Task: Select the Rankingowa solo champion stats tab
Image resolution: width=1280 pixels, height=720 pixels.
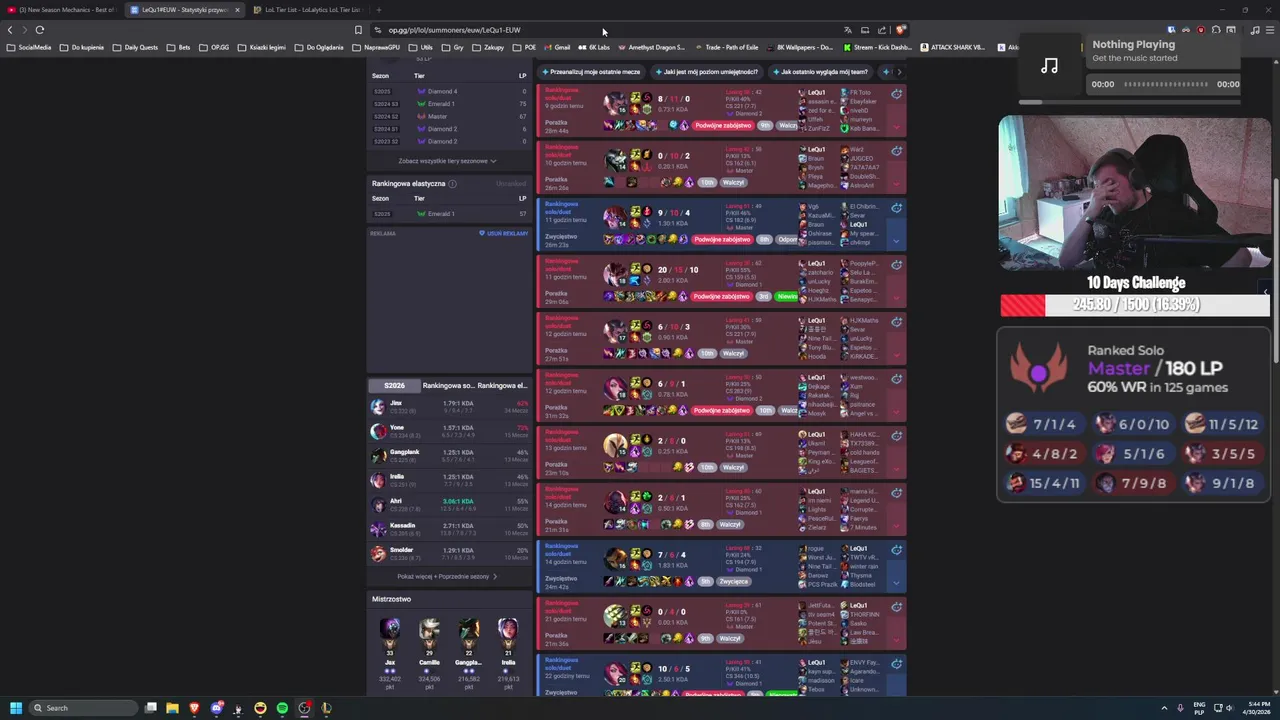Action: click(448, 386)
